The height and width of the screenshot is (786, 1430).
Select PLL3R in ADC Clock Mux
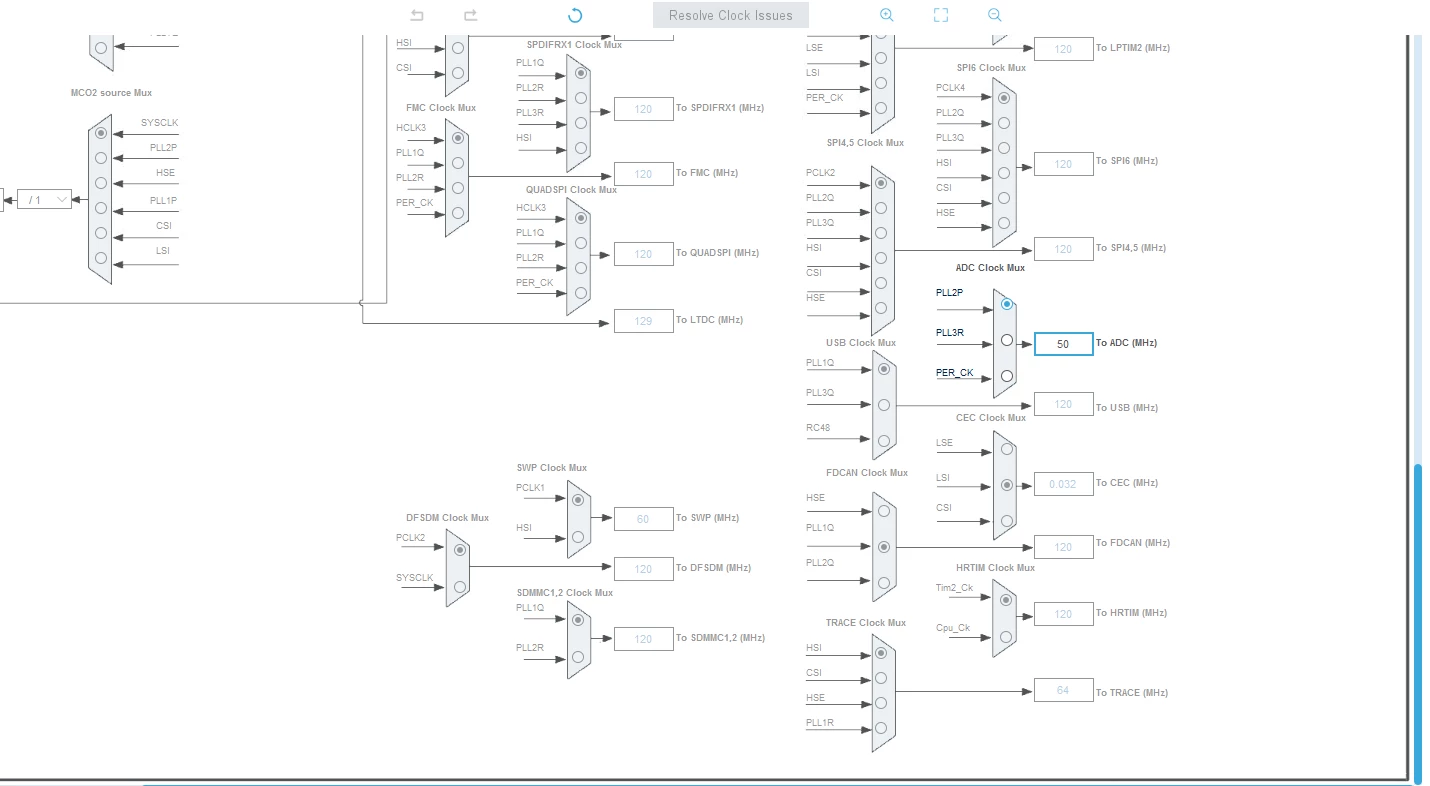pos(1007,340)
